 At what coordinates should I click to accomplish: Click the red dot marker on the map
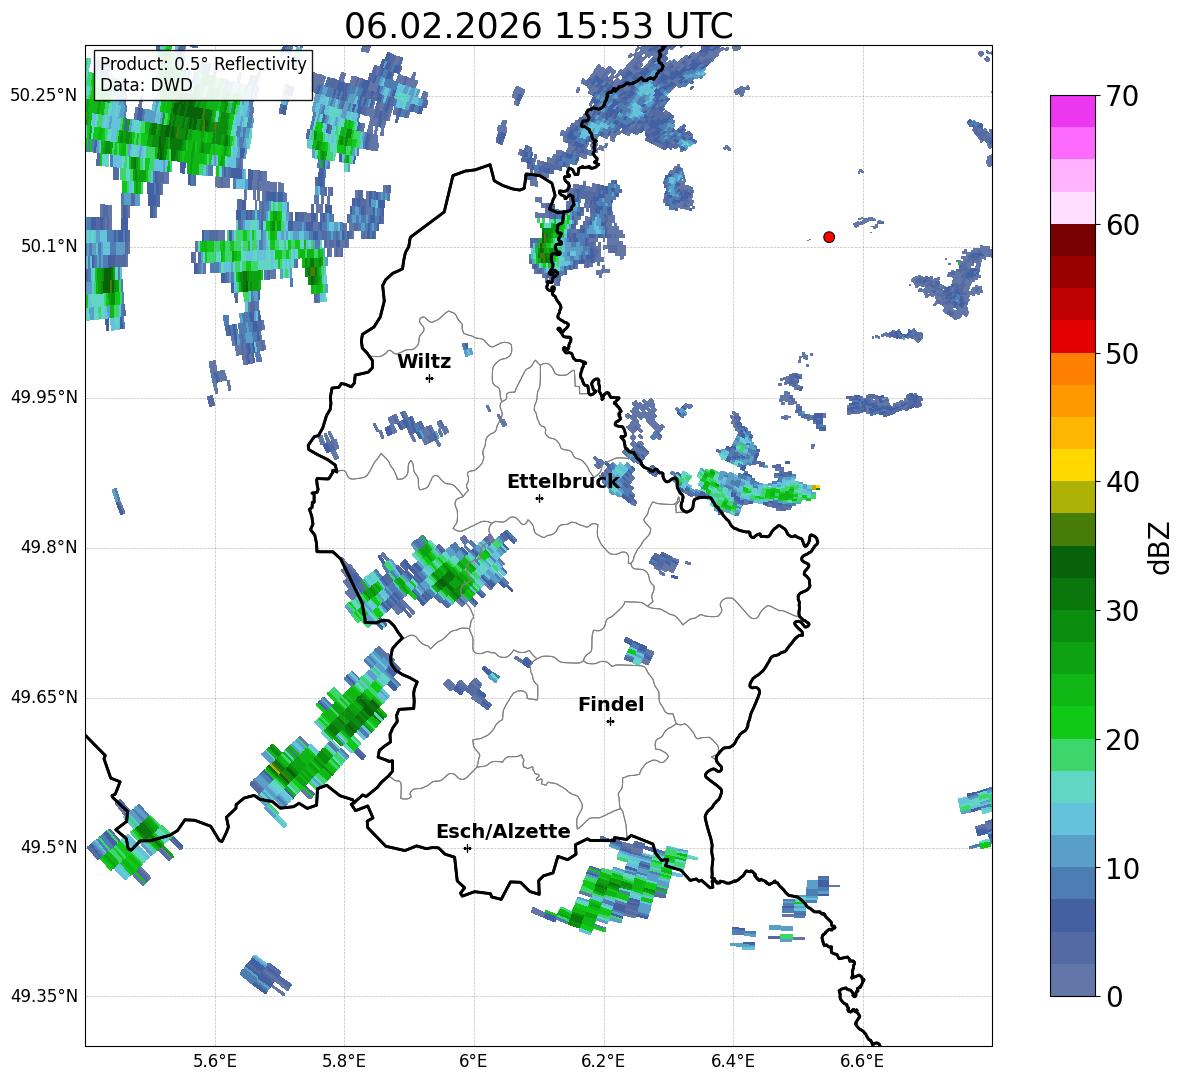(x=829, y=237)
